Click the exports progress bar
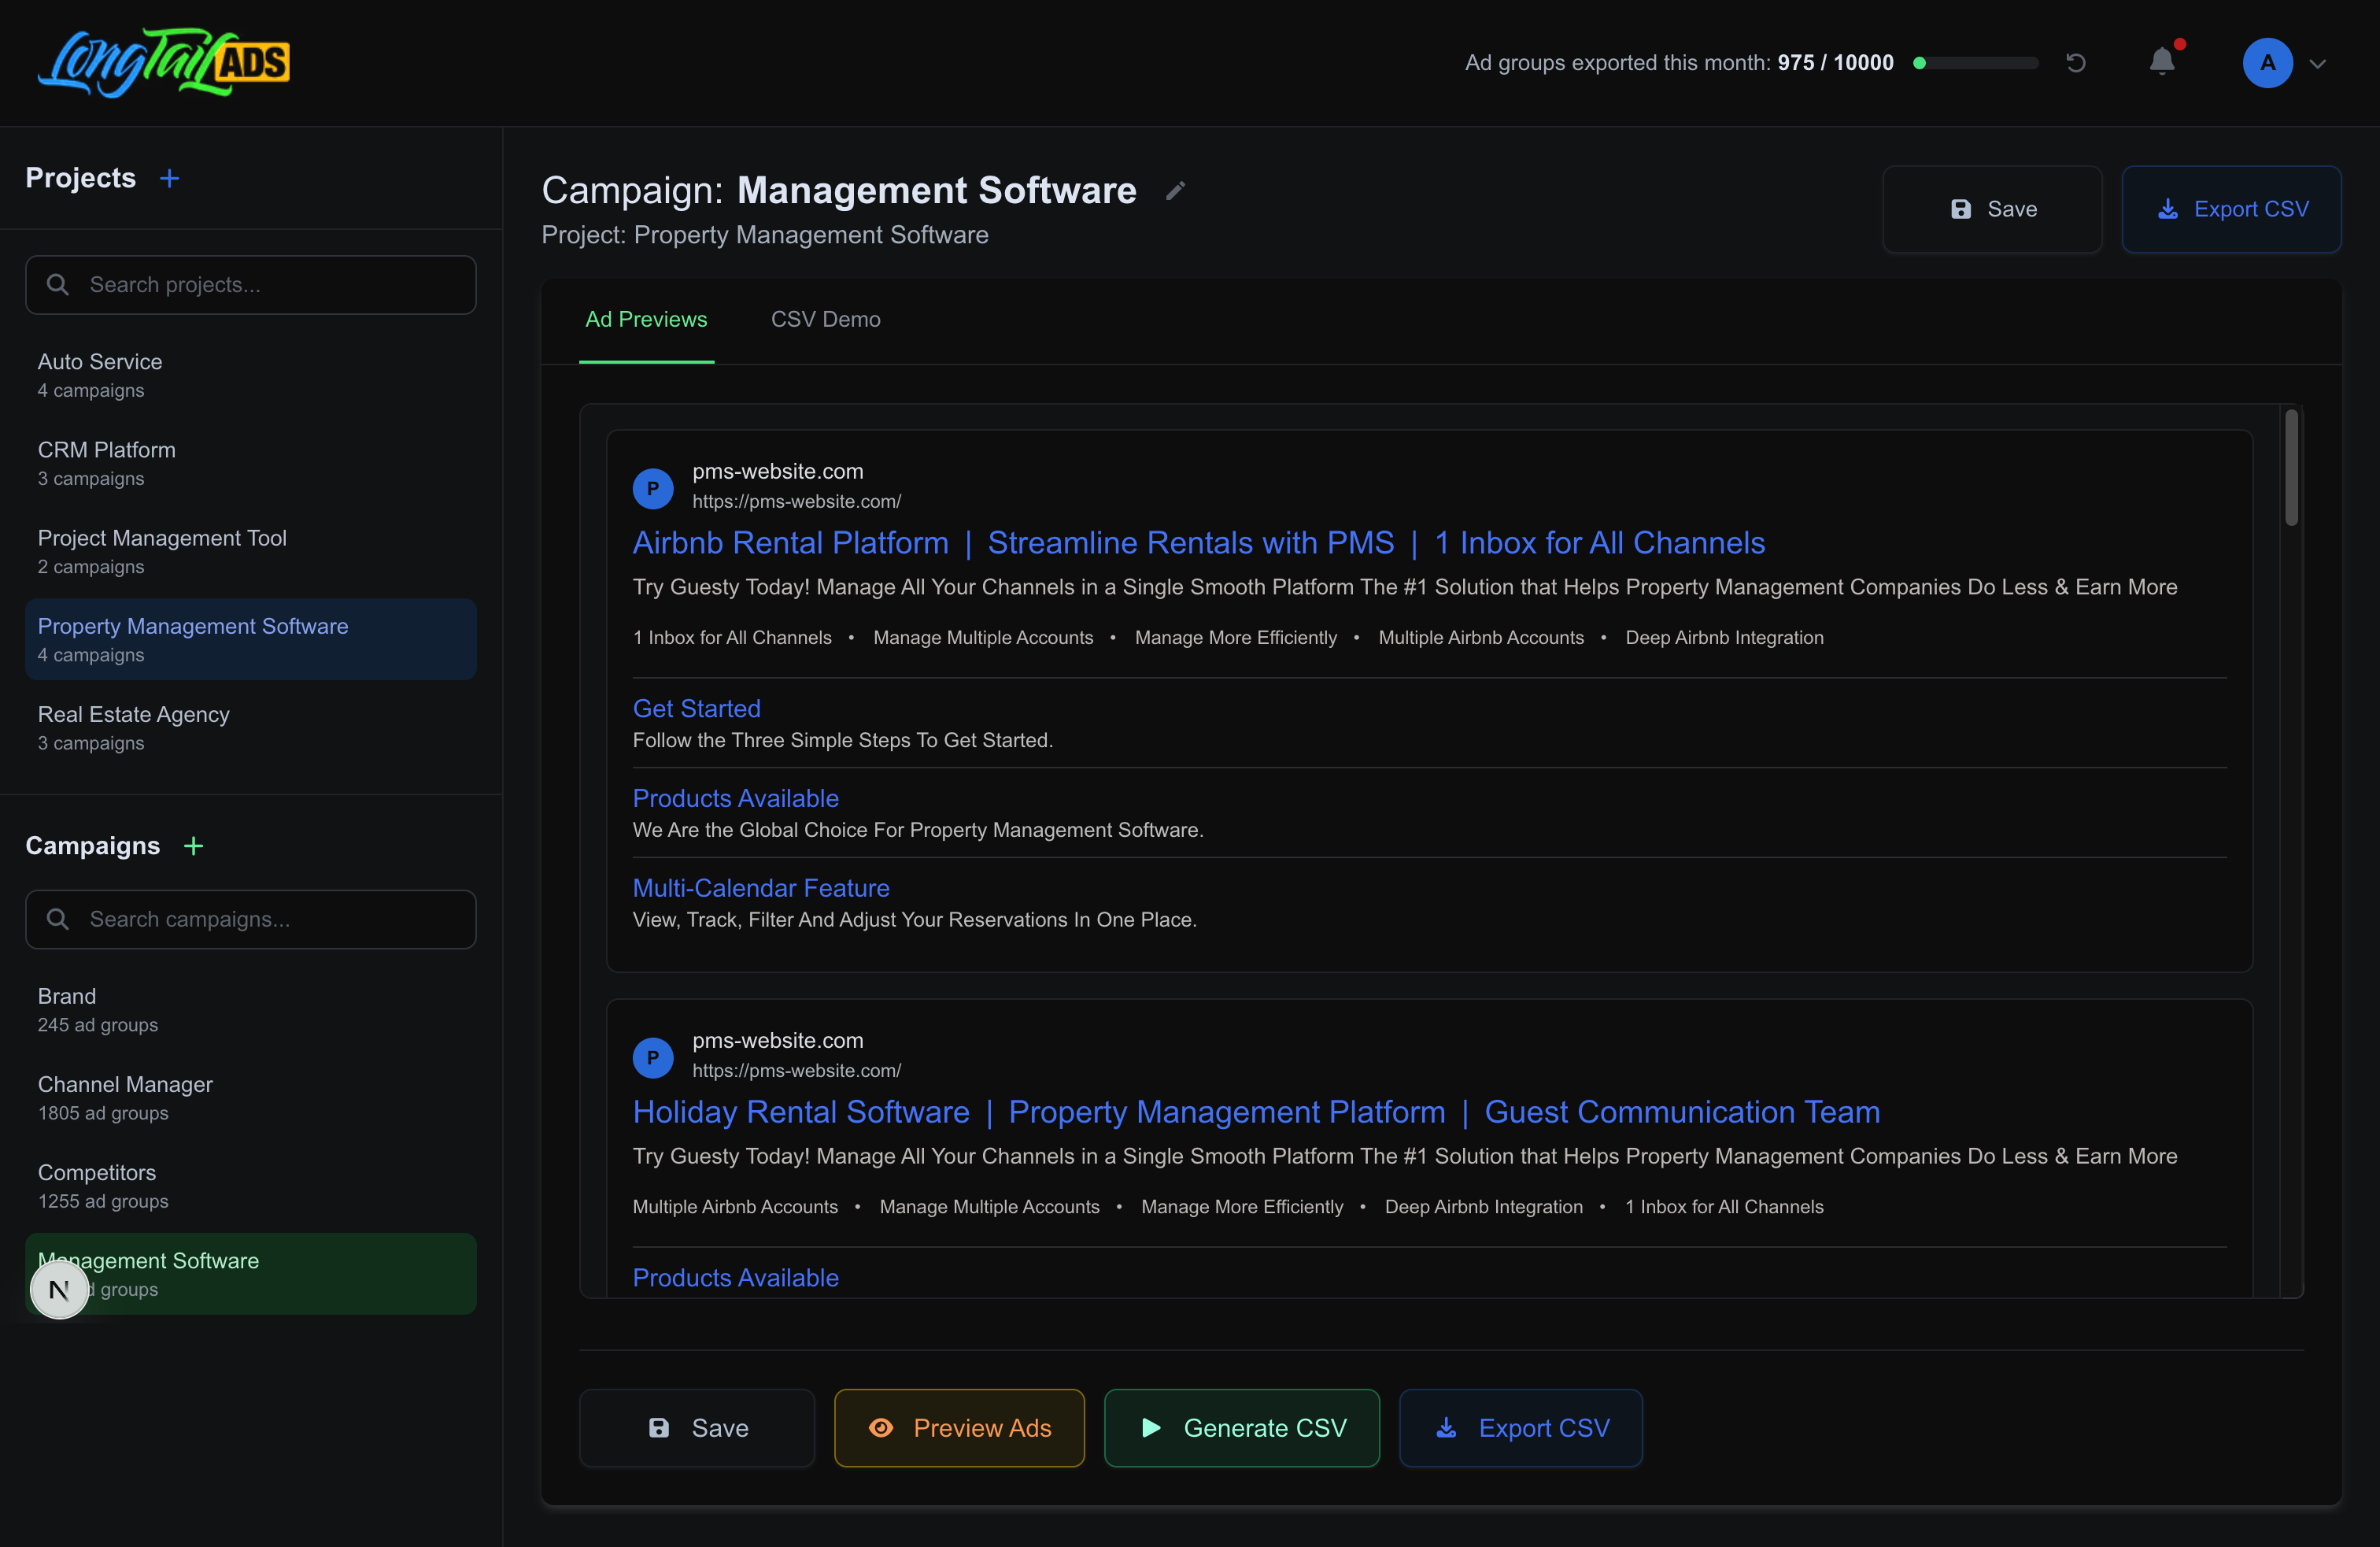Image resolution: width=2380 pixels, height=1547 pixels. point(1976,63)
